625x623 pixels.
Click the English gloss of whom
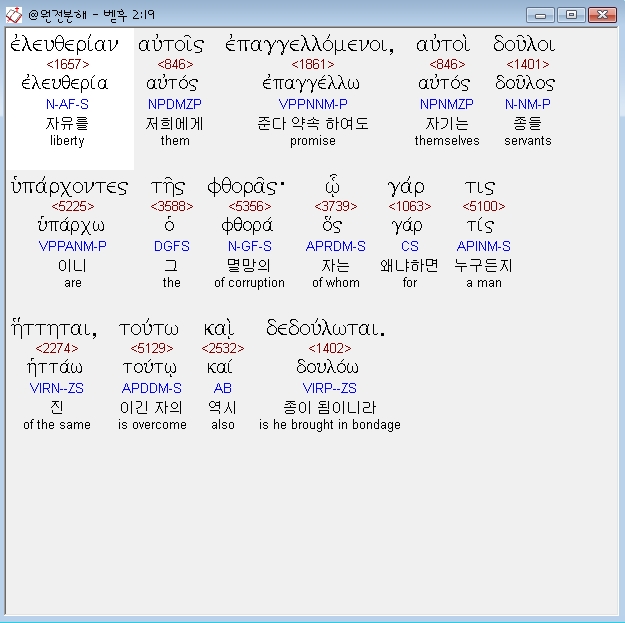[336, 283]
